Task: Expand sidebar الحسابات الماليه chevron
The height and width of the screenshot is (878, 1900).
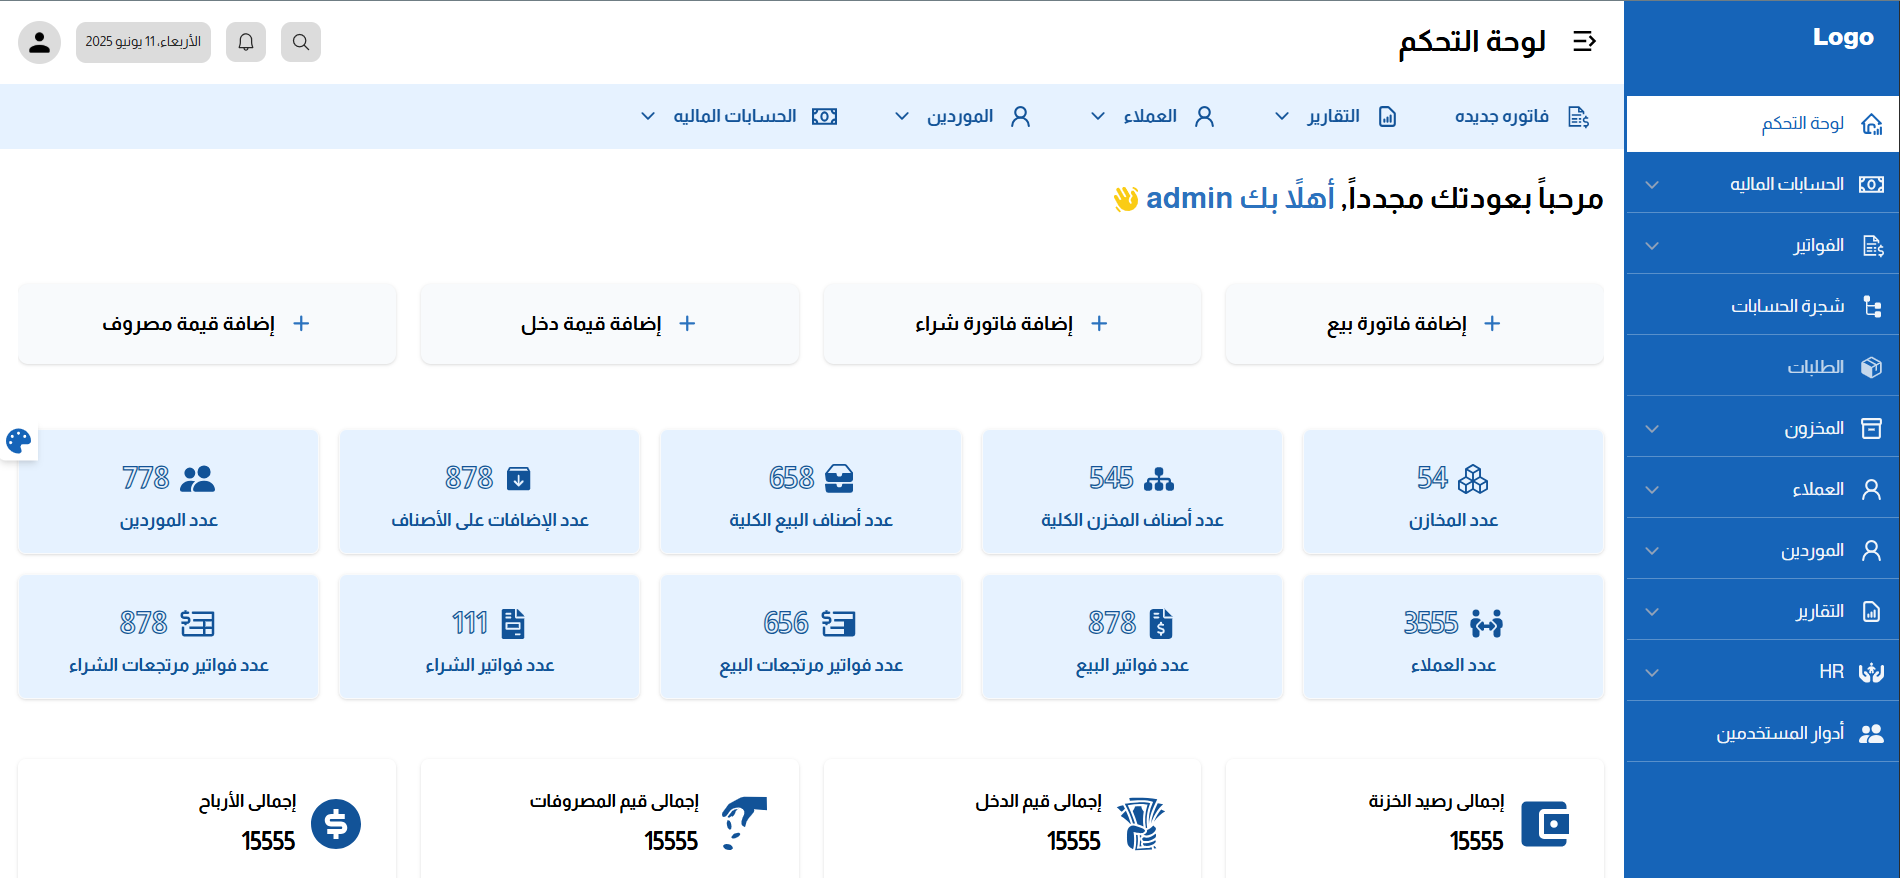Action: [1652, 185]
